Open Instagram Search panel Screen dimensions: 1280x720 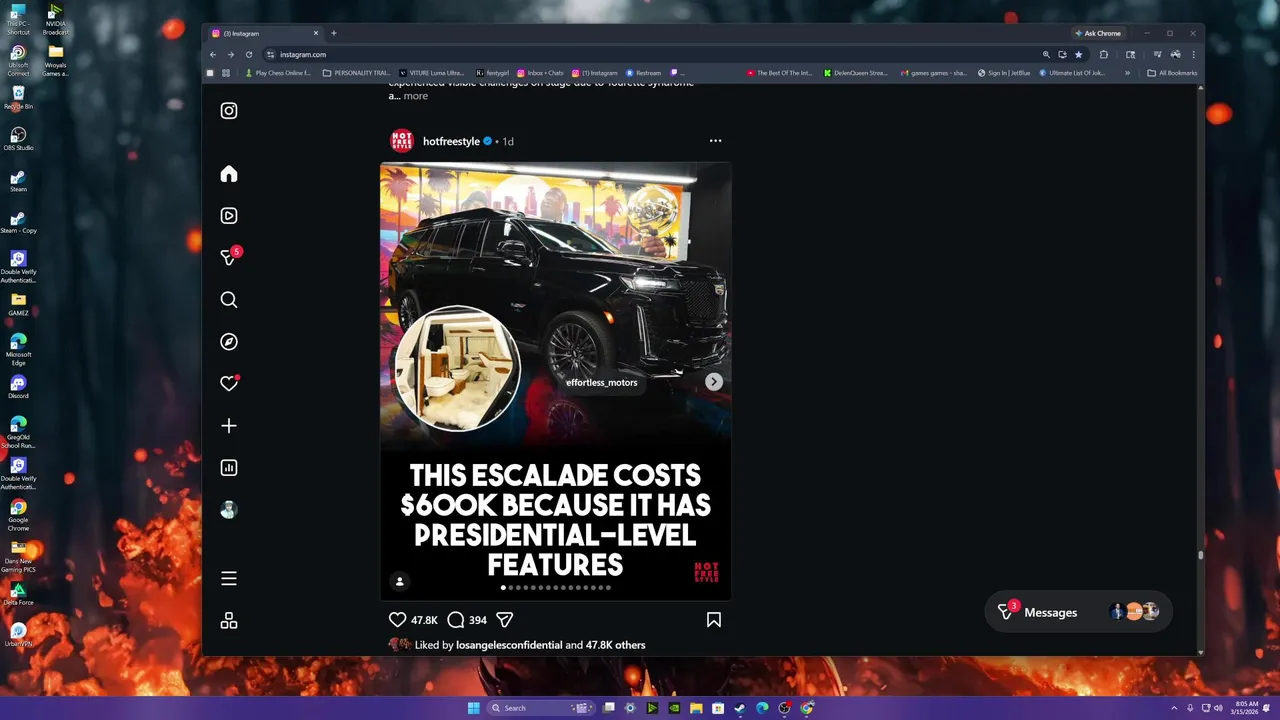[x=229, y=300]
